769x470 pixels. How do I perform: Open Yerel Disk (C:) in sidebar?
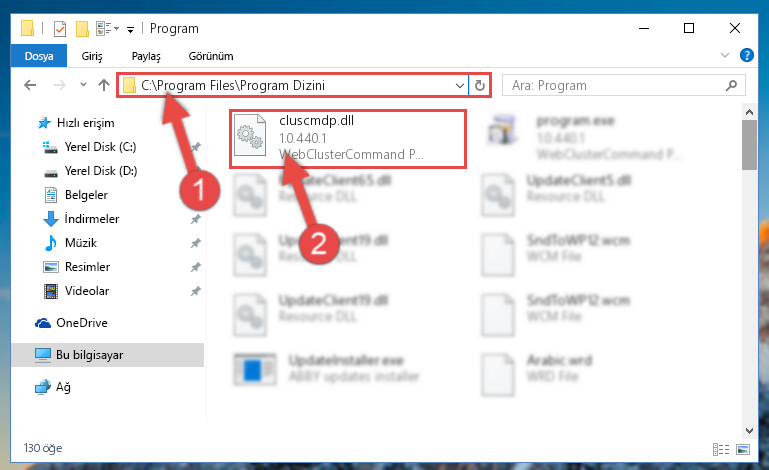101,147
